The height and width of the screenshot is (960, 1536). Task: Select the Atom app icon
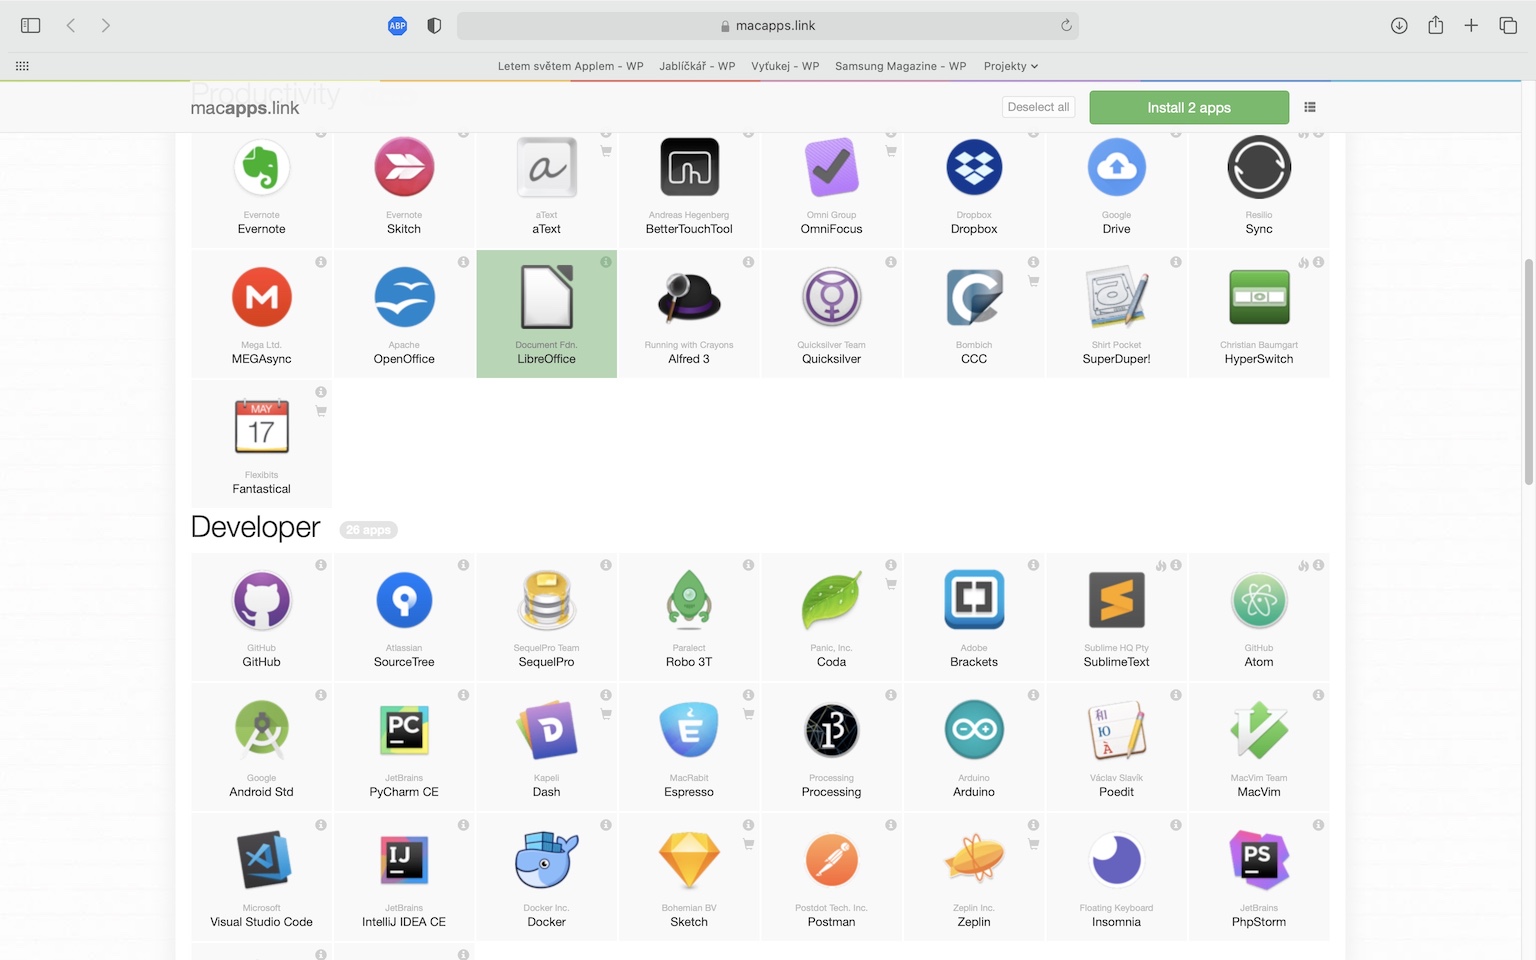(x=1259, y=600)
